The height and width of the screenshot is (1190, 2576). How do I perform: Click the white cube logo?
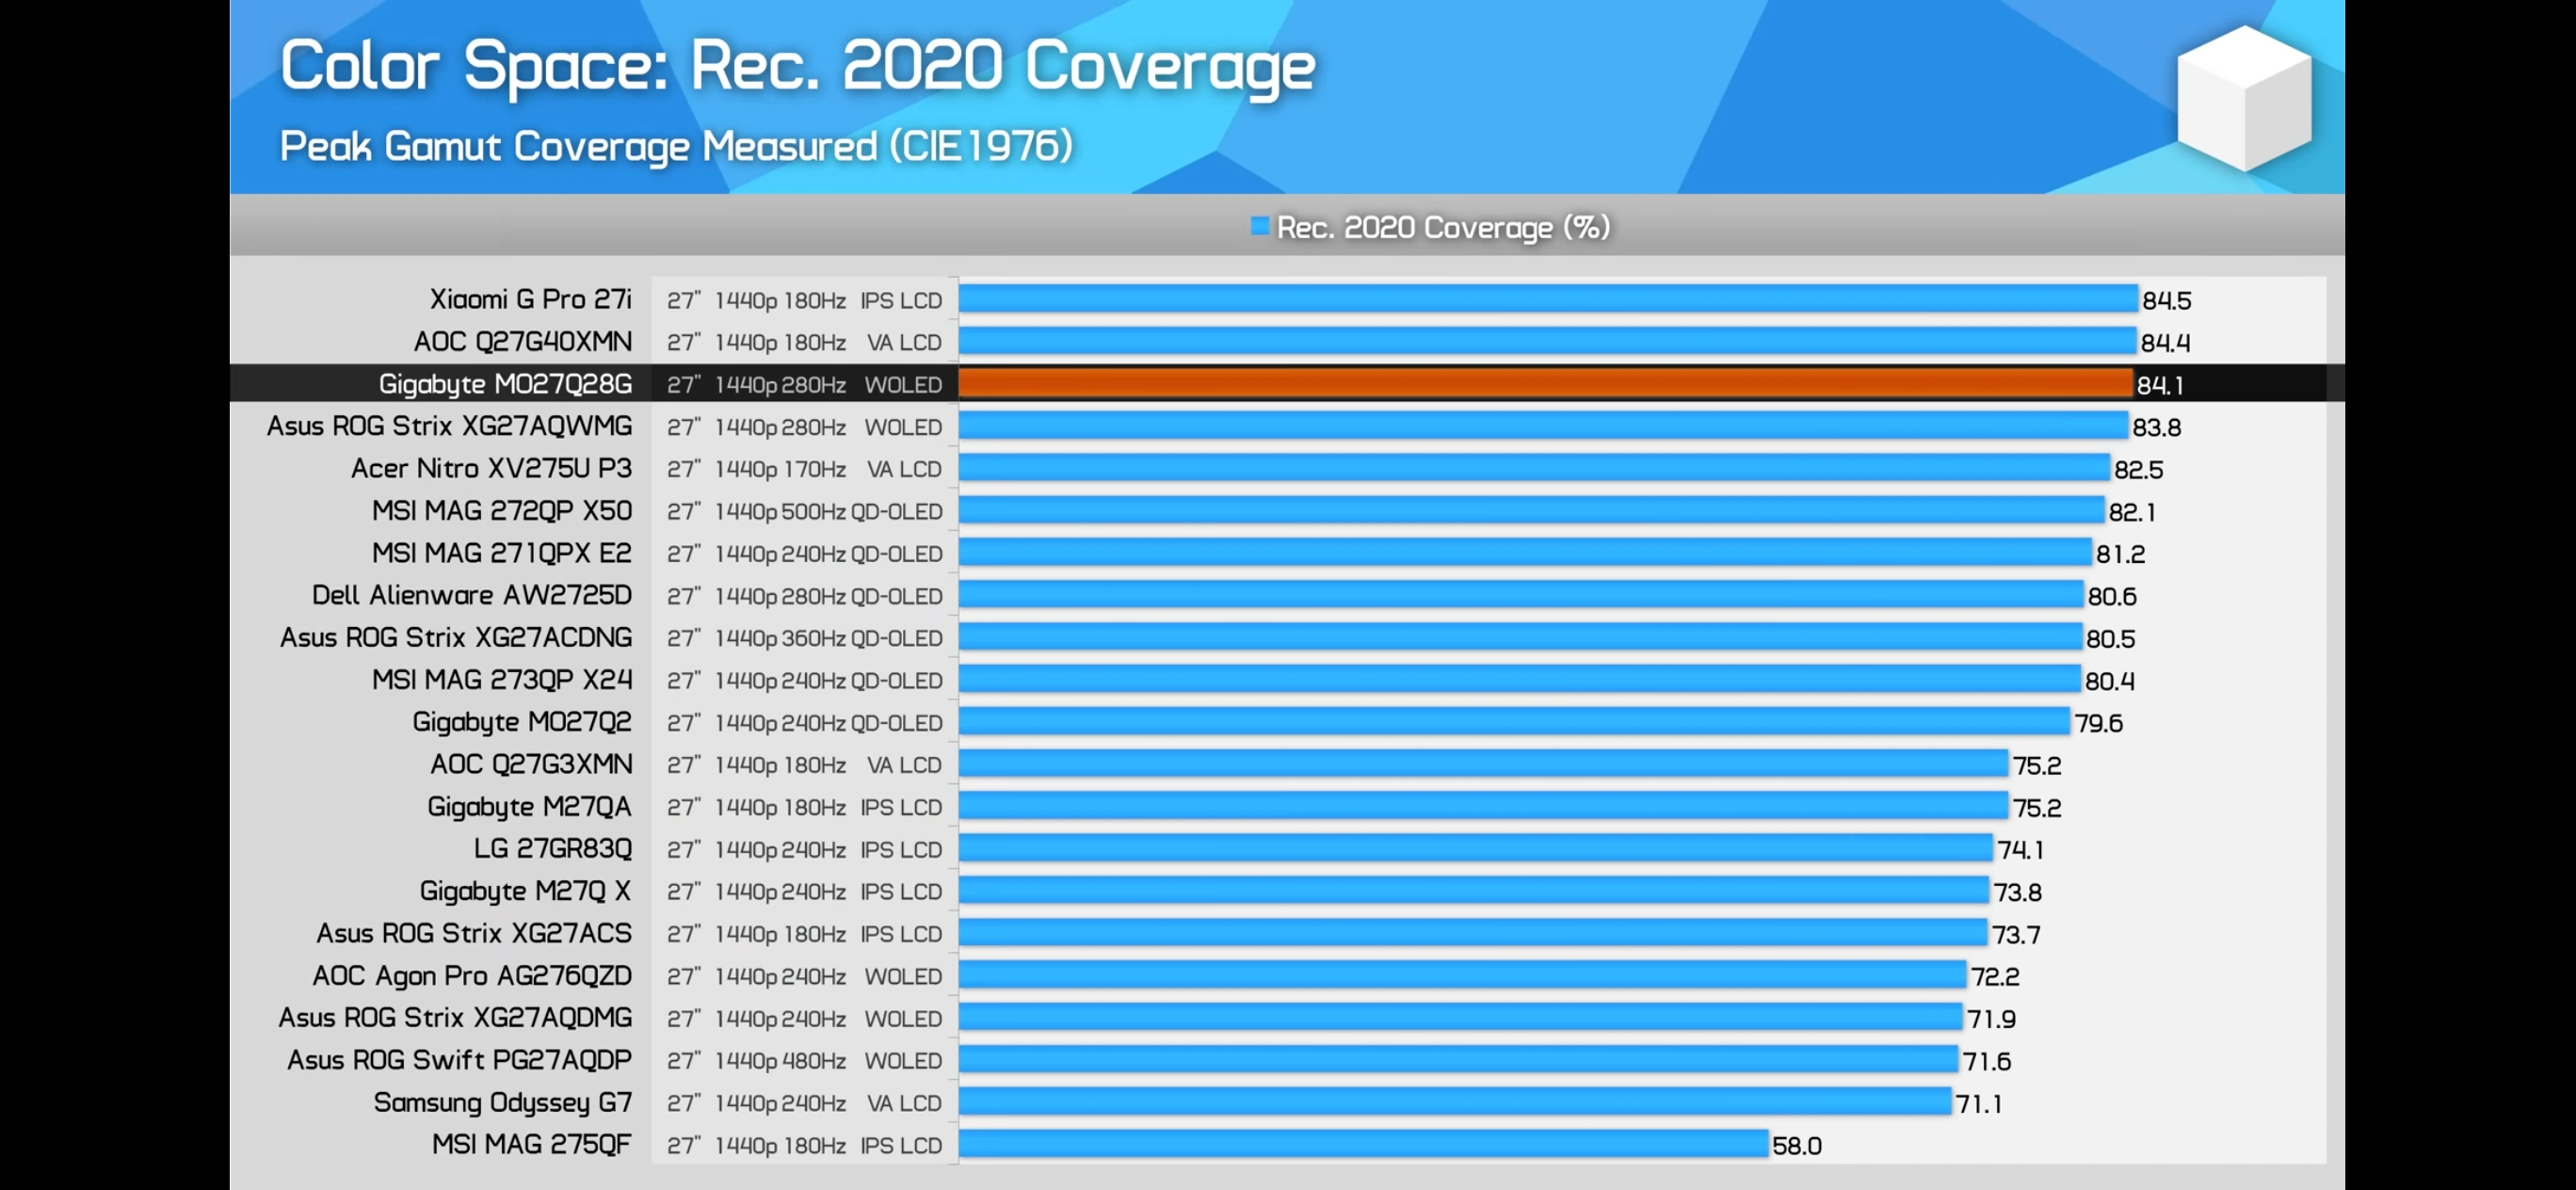tap(2244, 98)
